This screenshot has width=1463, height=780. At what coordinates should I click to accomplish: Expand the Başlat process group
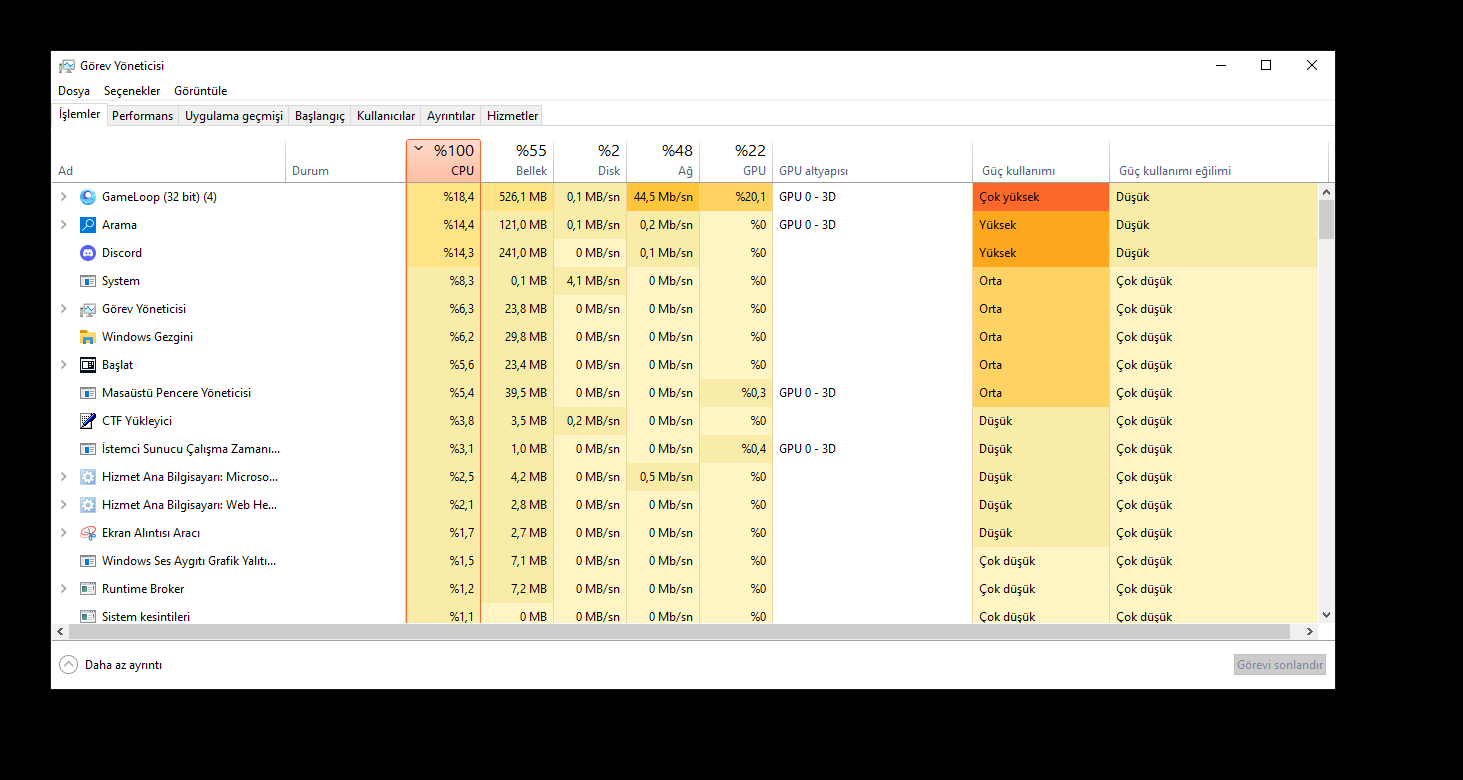(64, 365)
